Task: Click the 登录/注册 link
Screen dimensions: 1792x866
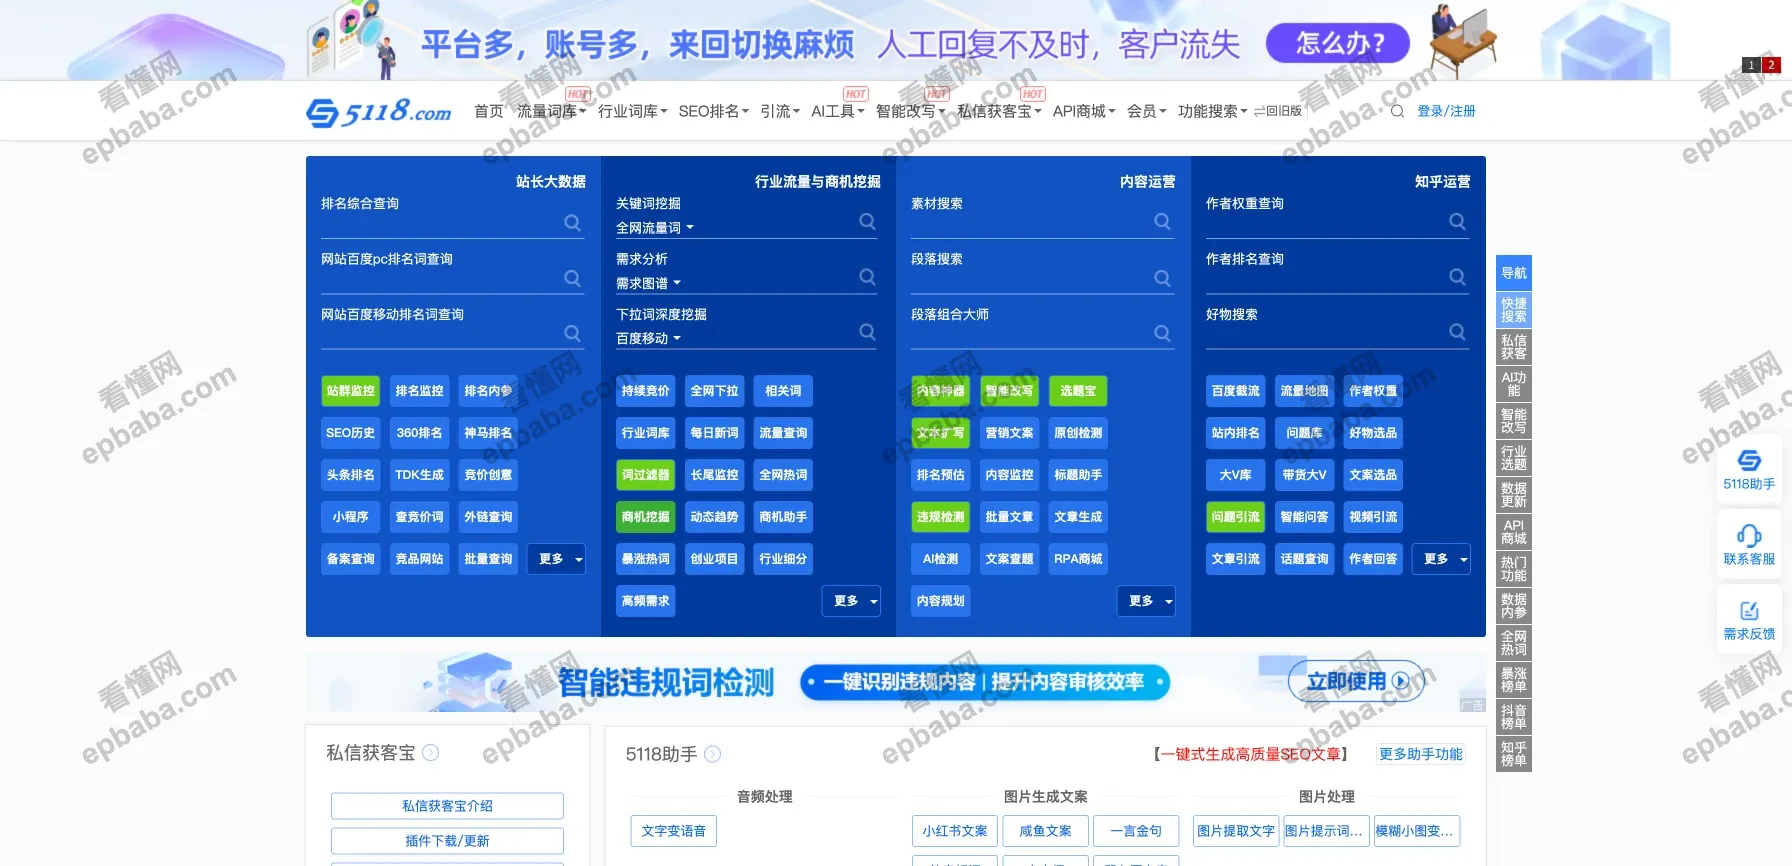Action: (x=1446, y=111)
